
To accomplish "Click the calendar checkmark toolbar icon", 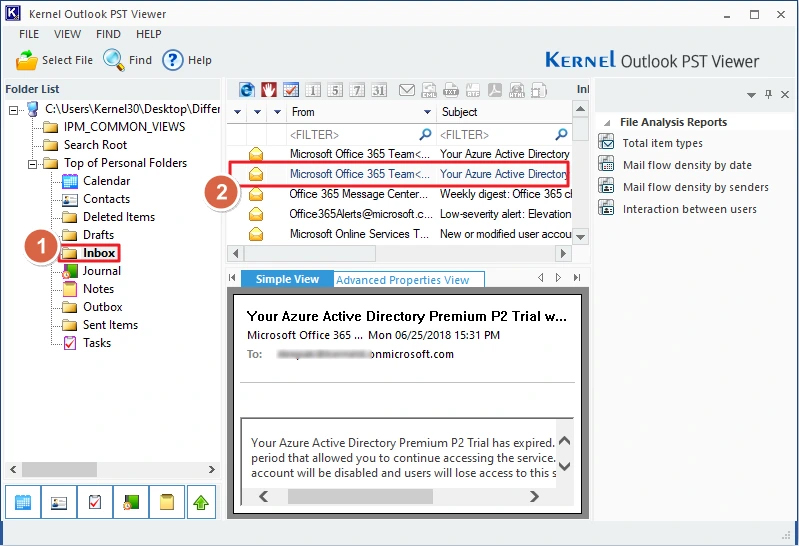I will coord(291,90).
